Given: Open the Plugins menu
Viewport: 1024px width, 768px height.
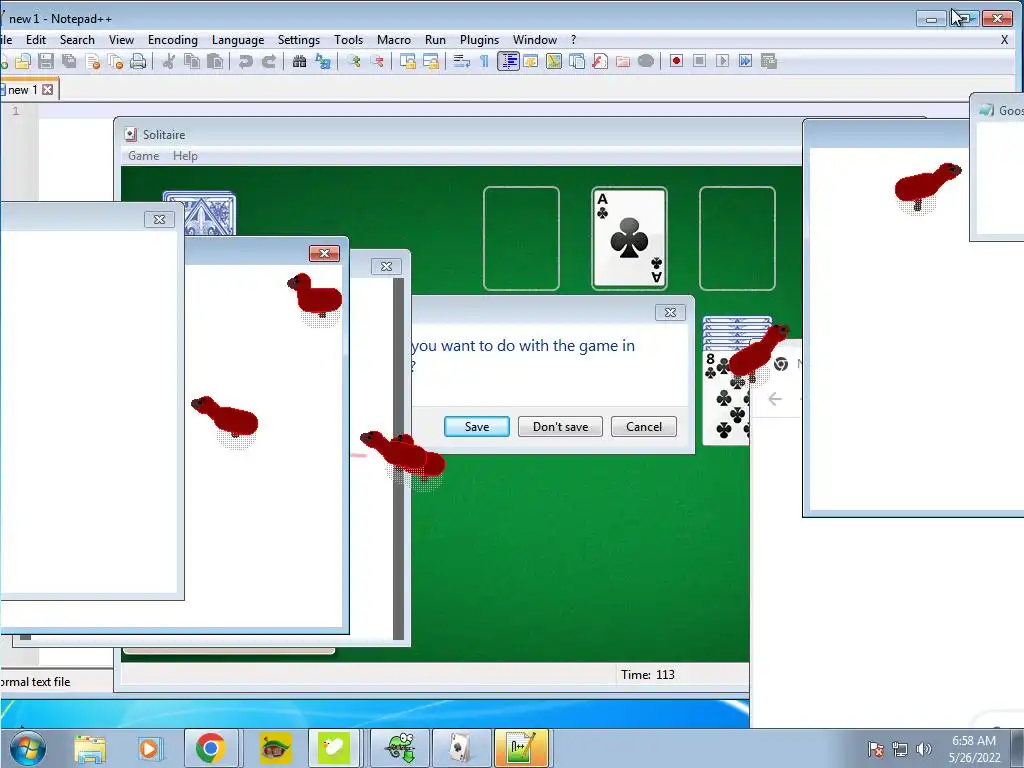Looking at the screenshot, I should pyautogui.click(x=479, y=40).
